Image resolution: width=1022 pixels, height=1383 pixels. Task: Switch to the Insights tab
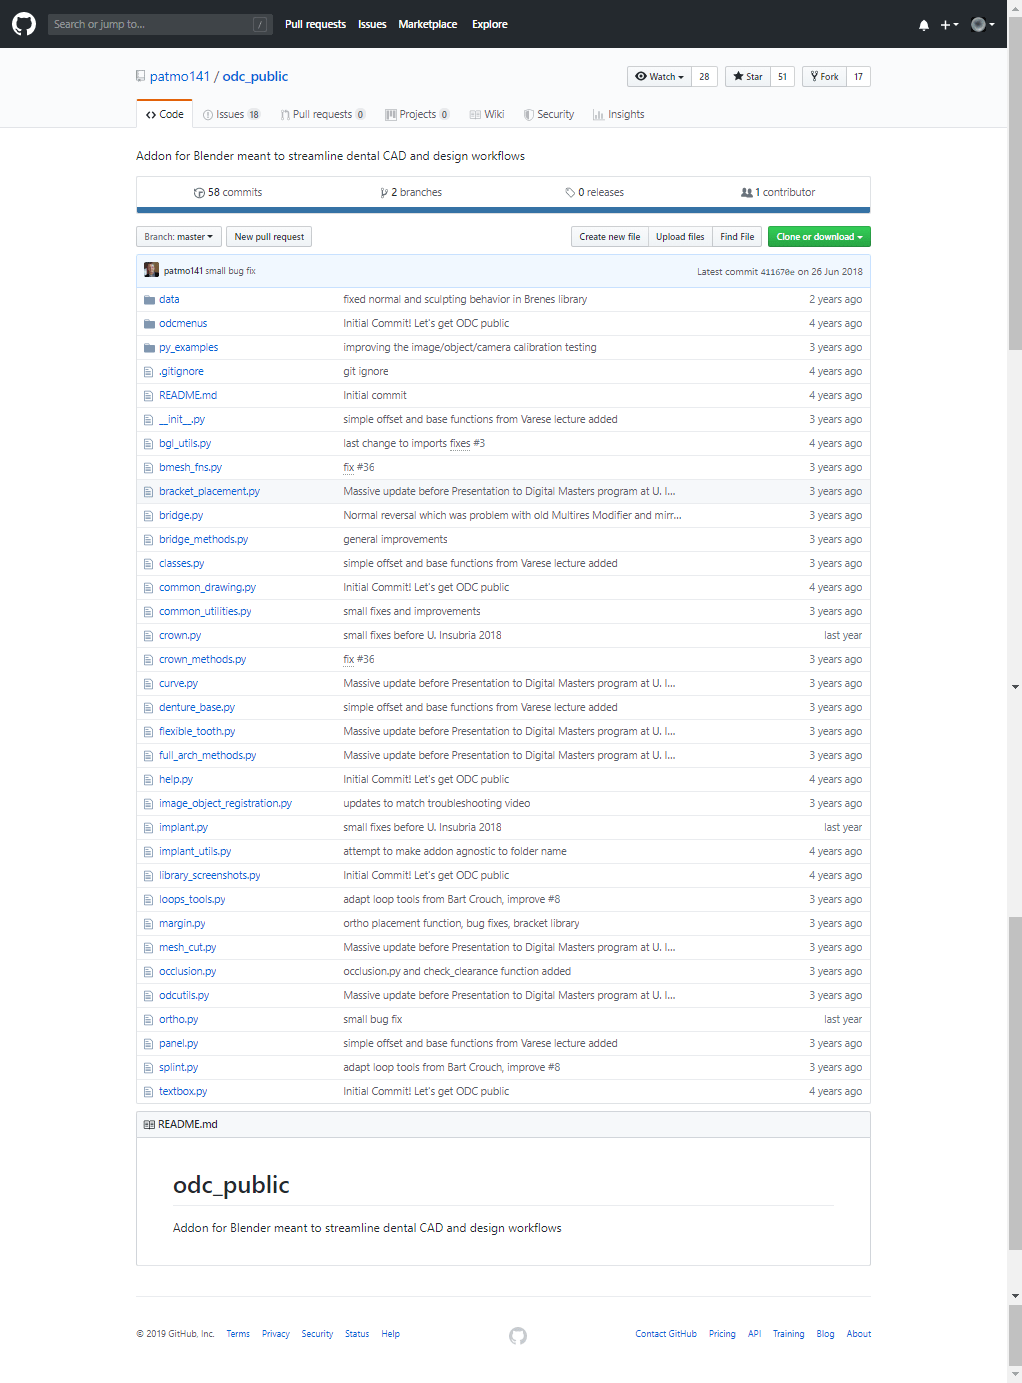[x=618, y=114]
